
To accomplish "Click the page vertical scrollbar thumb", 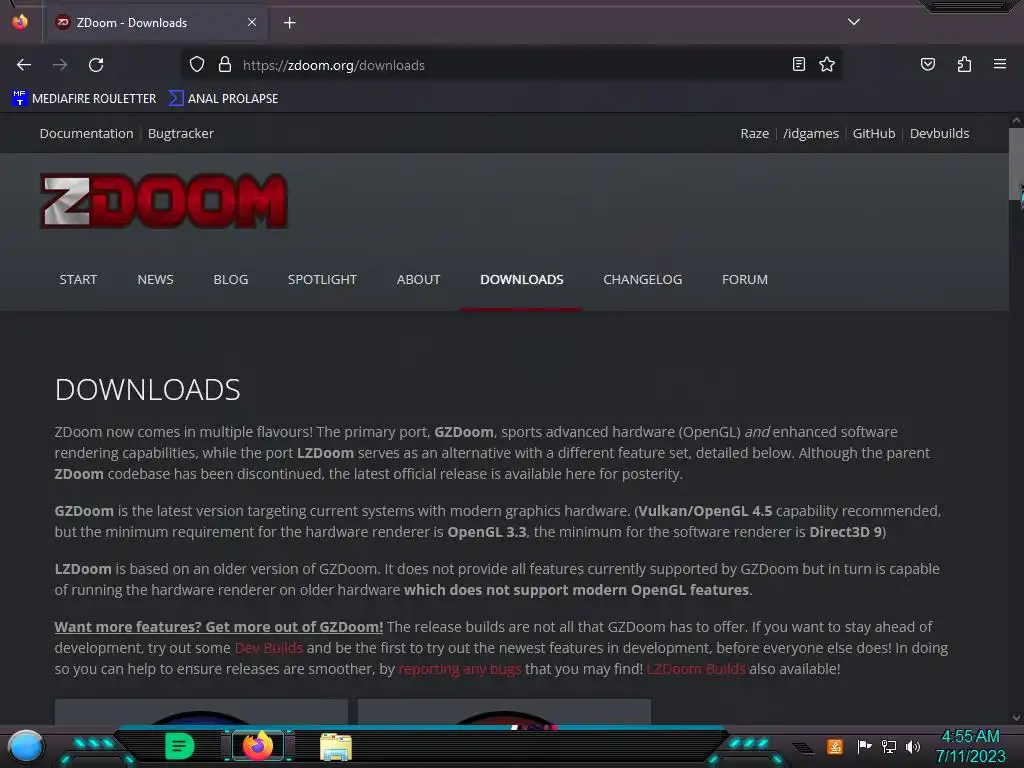I will pyautogui.click(x=1016, y=163).
